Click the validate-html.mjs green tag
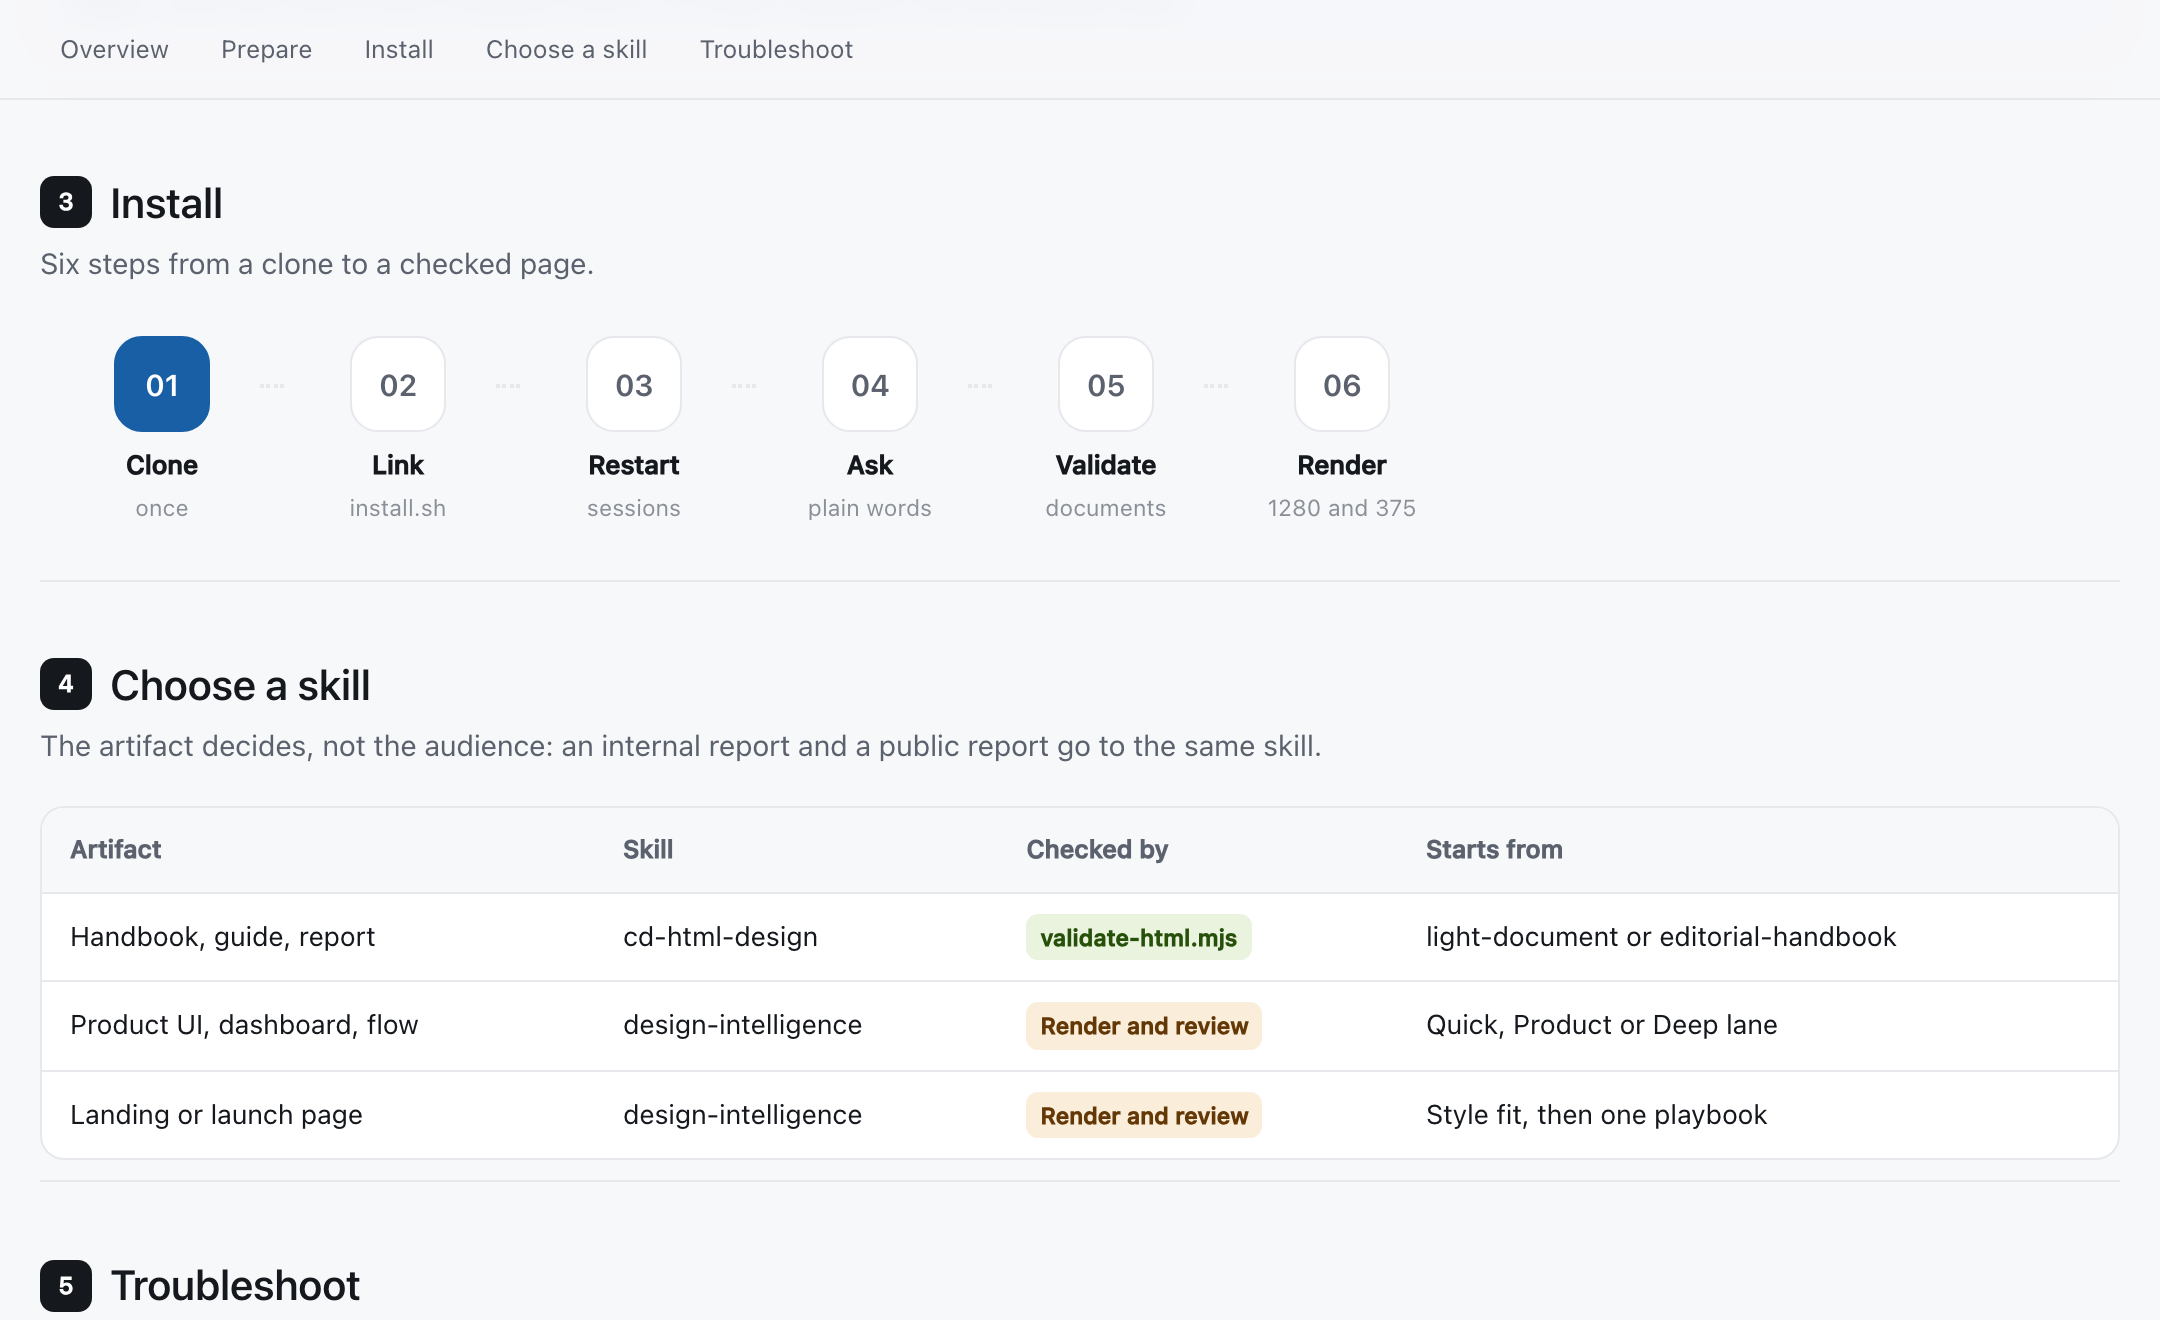The image size is (2160, 1320). click(1138, 937)
